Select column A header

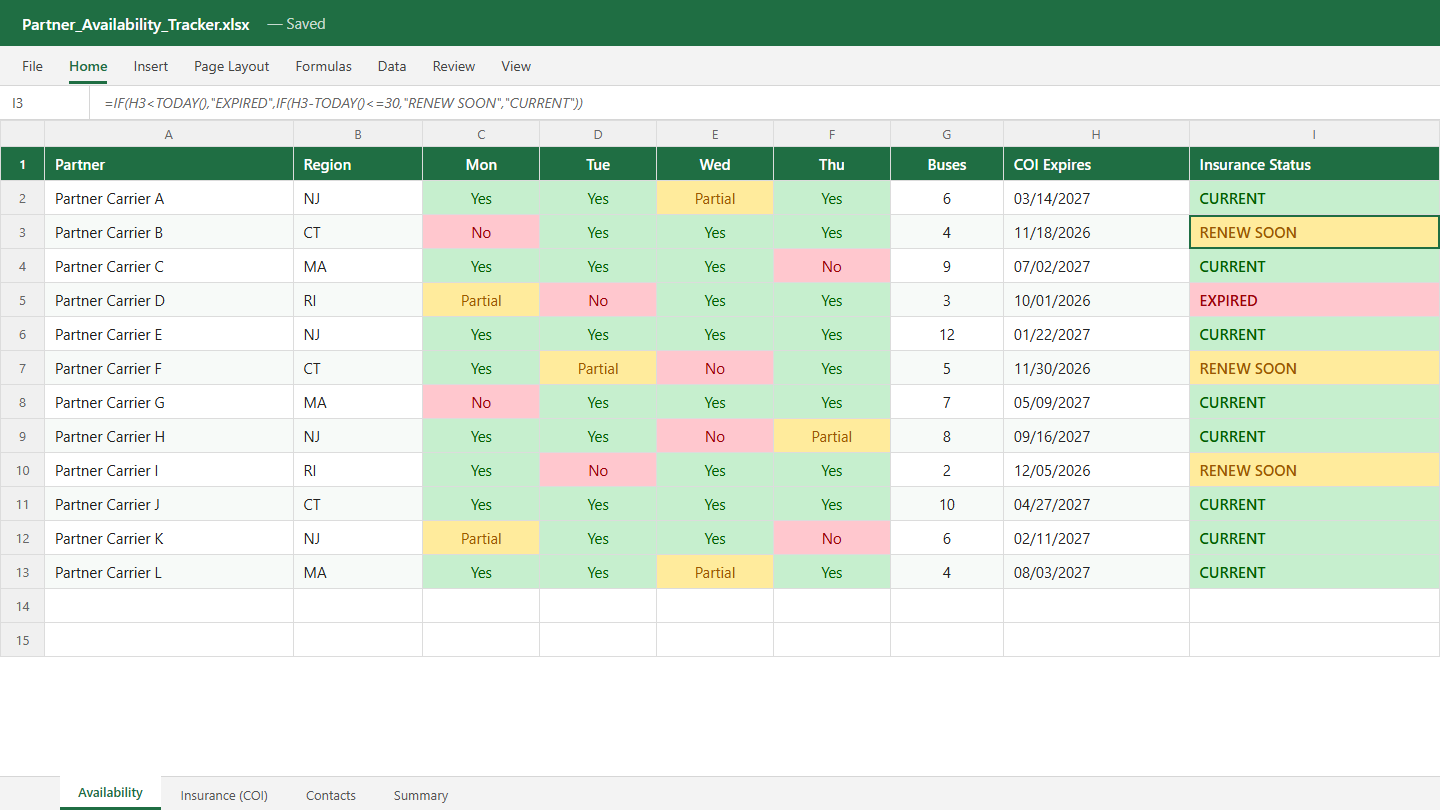click(x=169, y=134)
